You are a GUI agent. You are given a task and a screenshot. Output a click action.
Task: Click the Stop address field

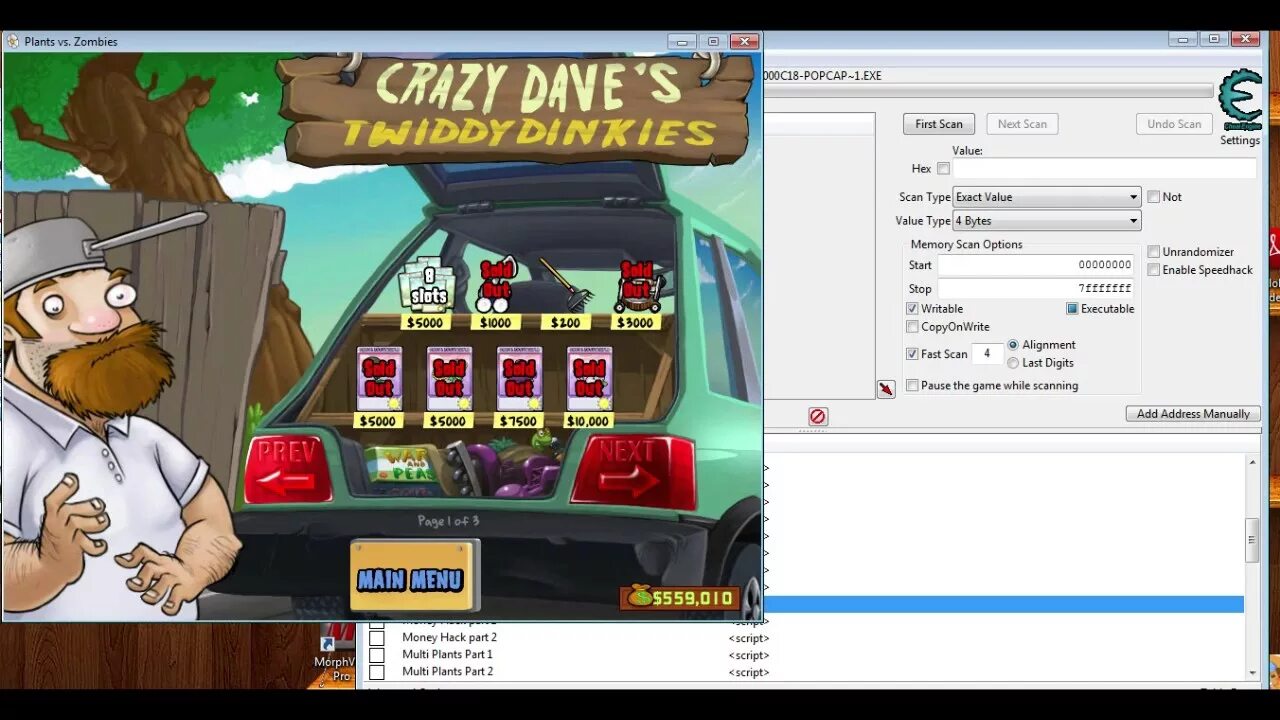pyautogui.click(x=1036, y=288)
